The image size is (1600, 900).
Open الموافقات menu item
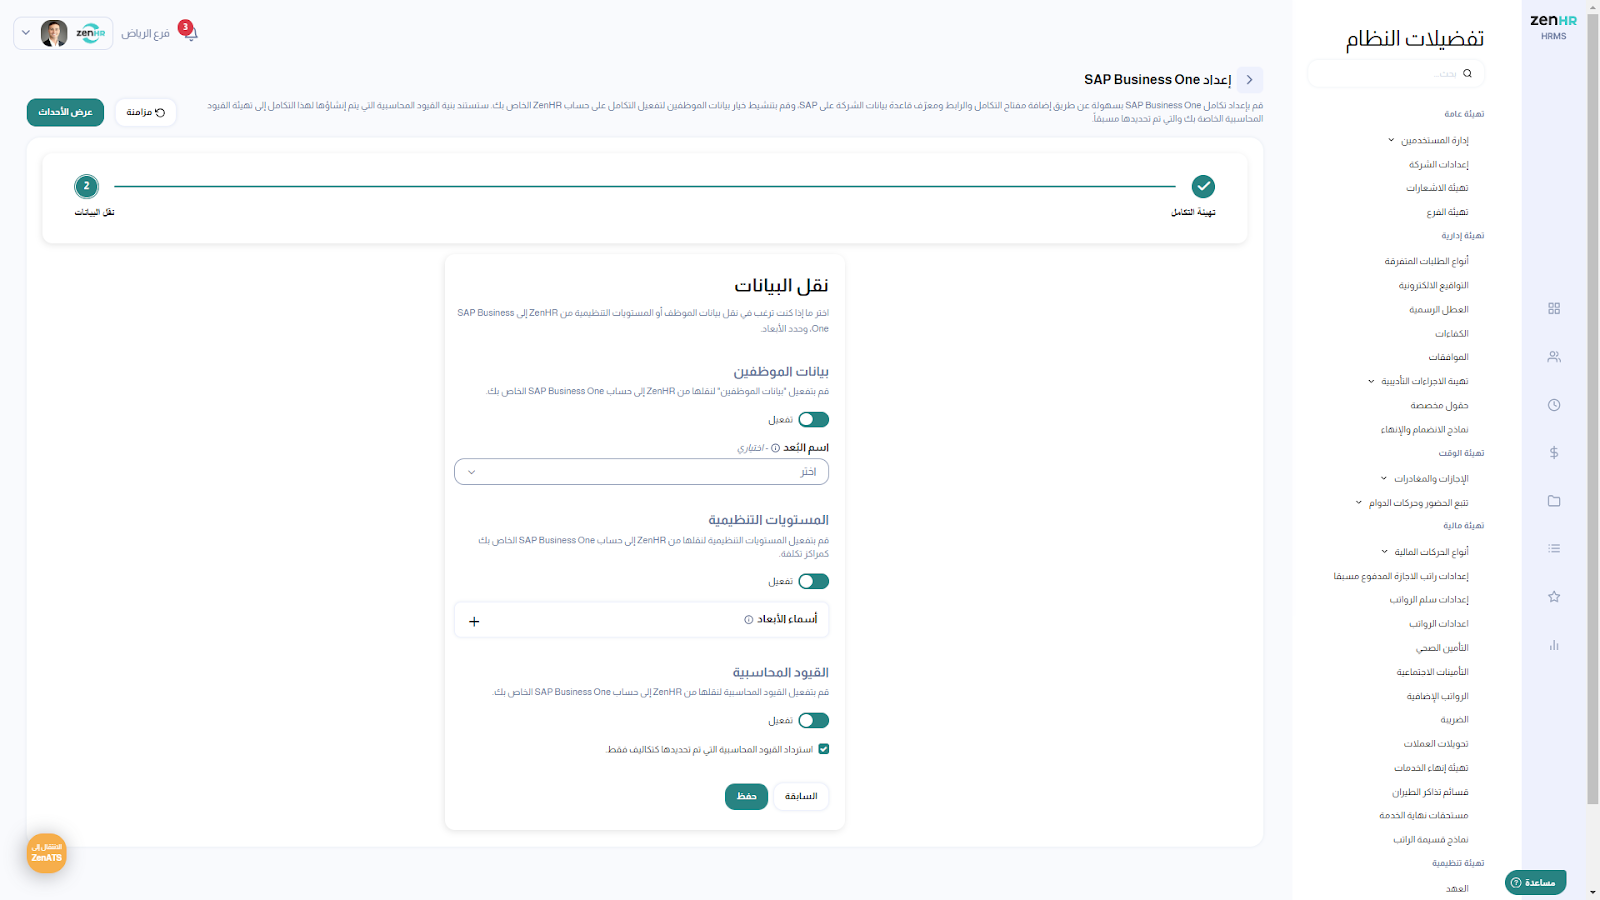pyautogui.click(x=1449, y=357)
